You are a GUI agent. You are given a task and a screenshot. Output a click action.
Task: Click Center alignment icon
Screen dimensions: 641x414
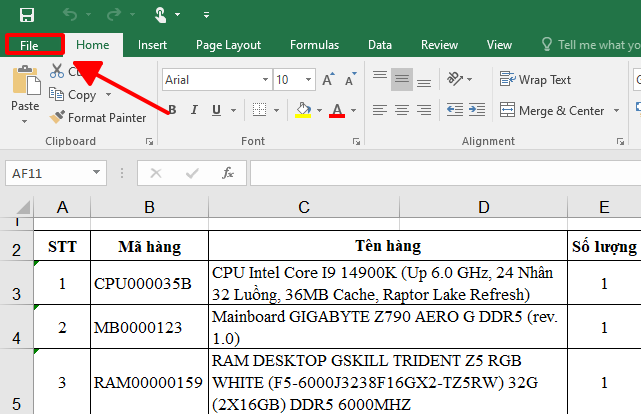402,110
